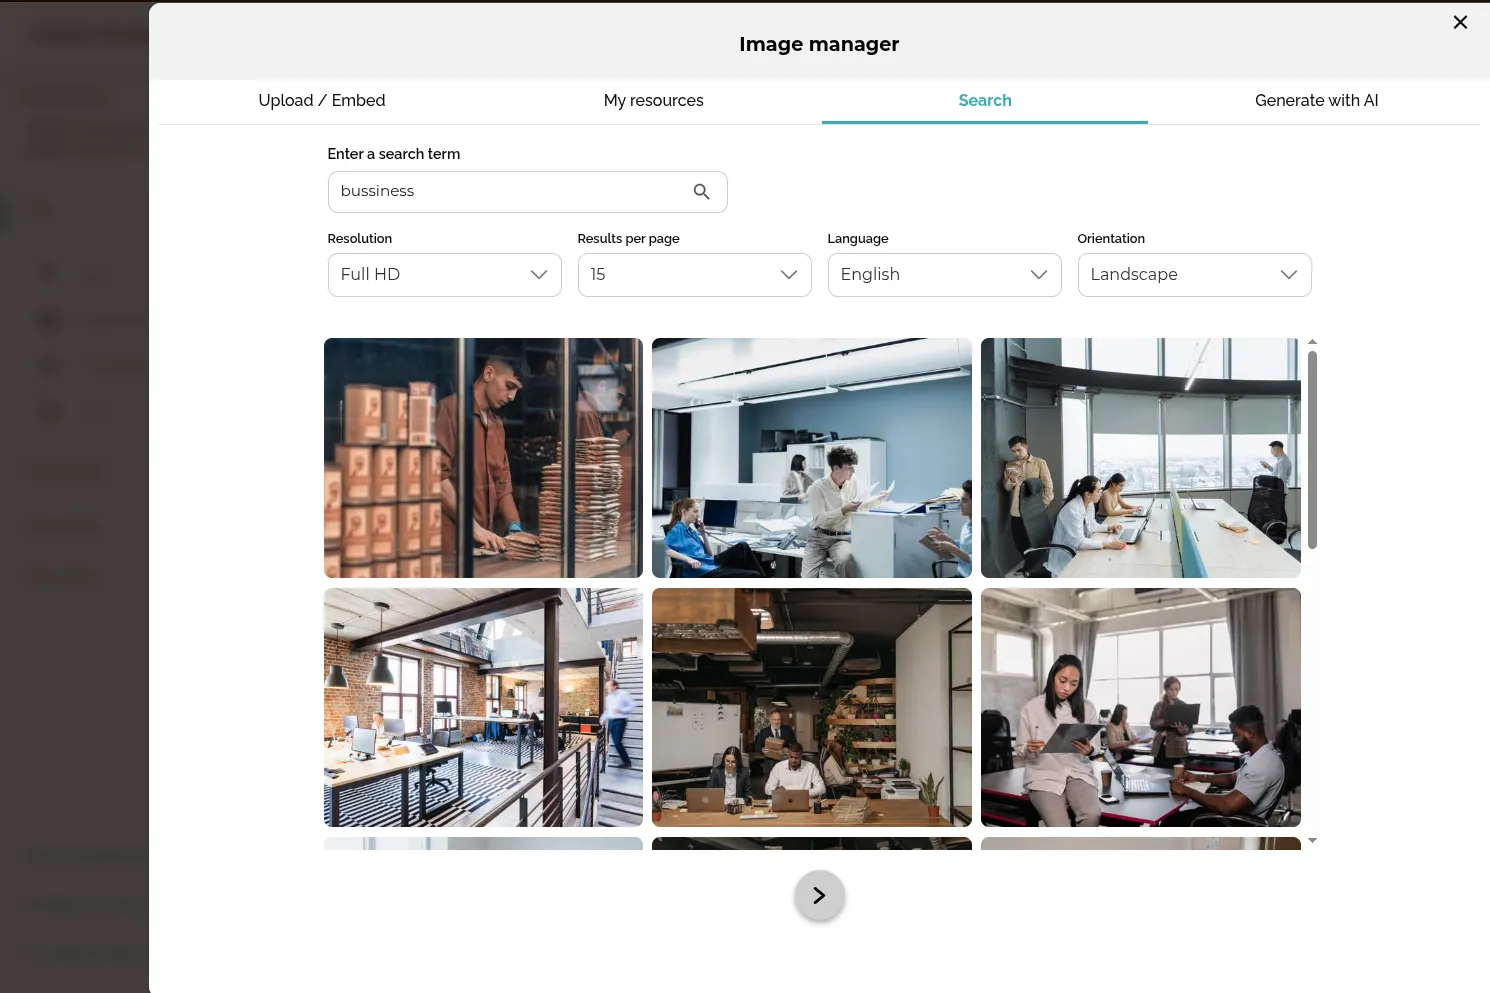Select the curved window office photo
Screen dimensions: 1490x993
[1141, 458]
